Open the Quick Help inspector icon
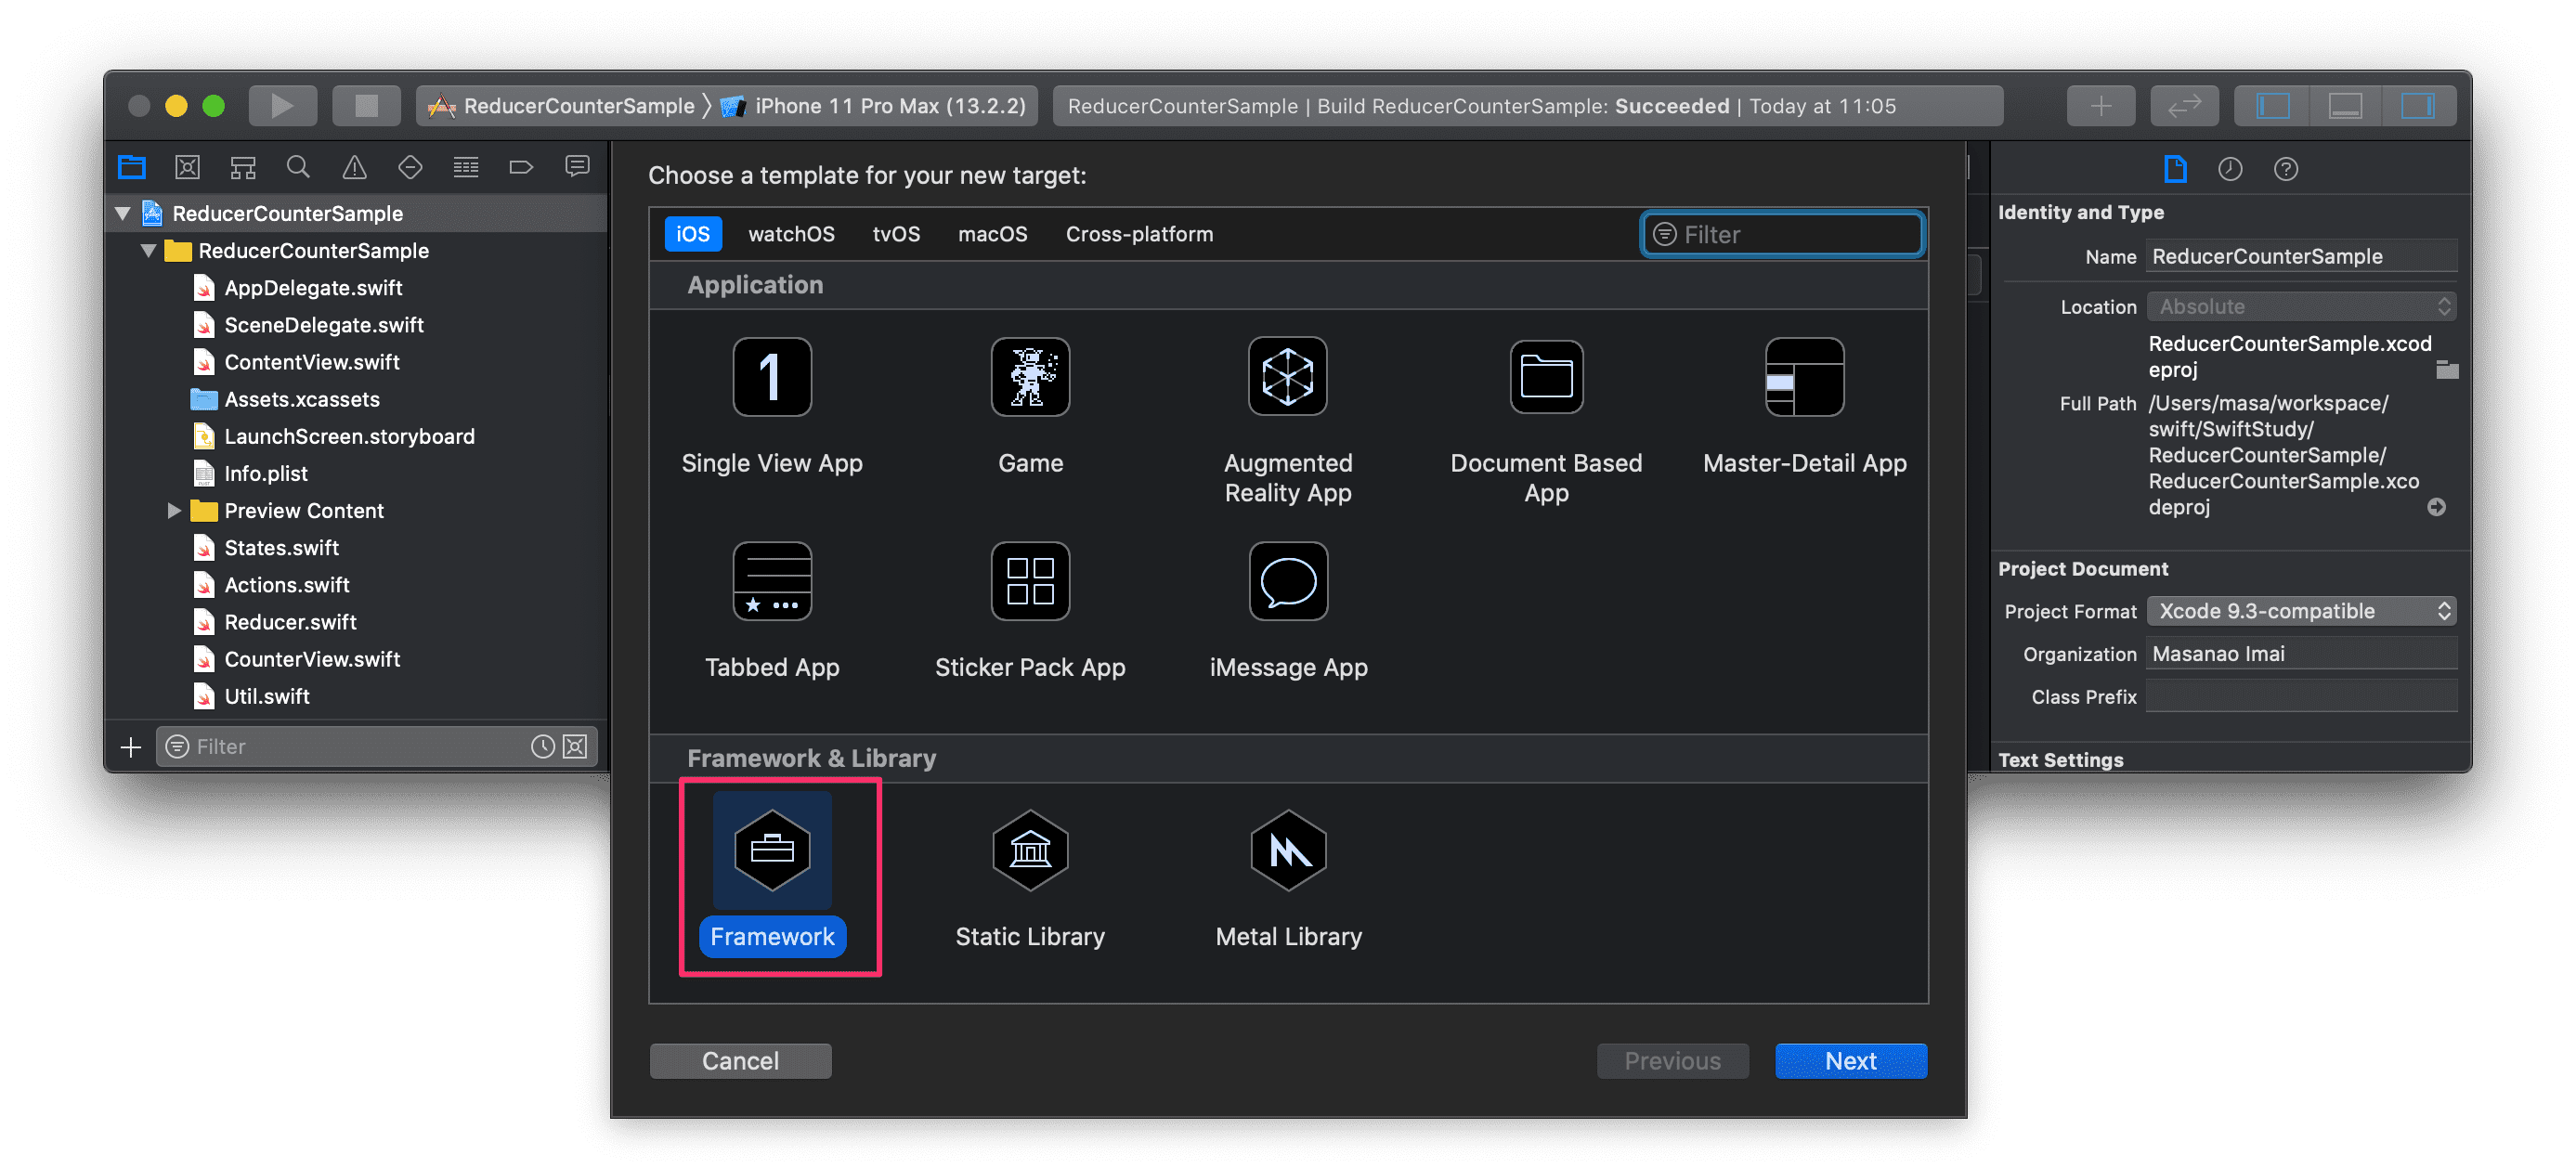This screenshot has height=1168, width=2576. 2286,169
